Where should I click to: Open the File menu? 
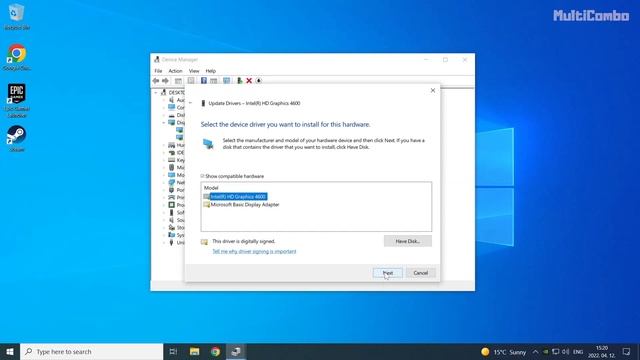158,71
